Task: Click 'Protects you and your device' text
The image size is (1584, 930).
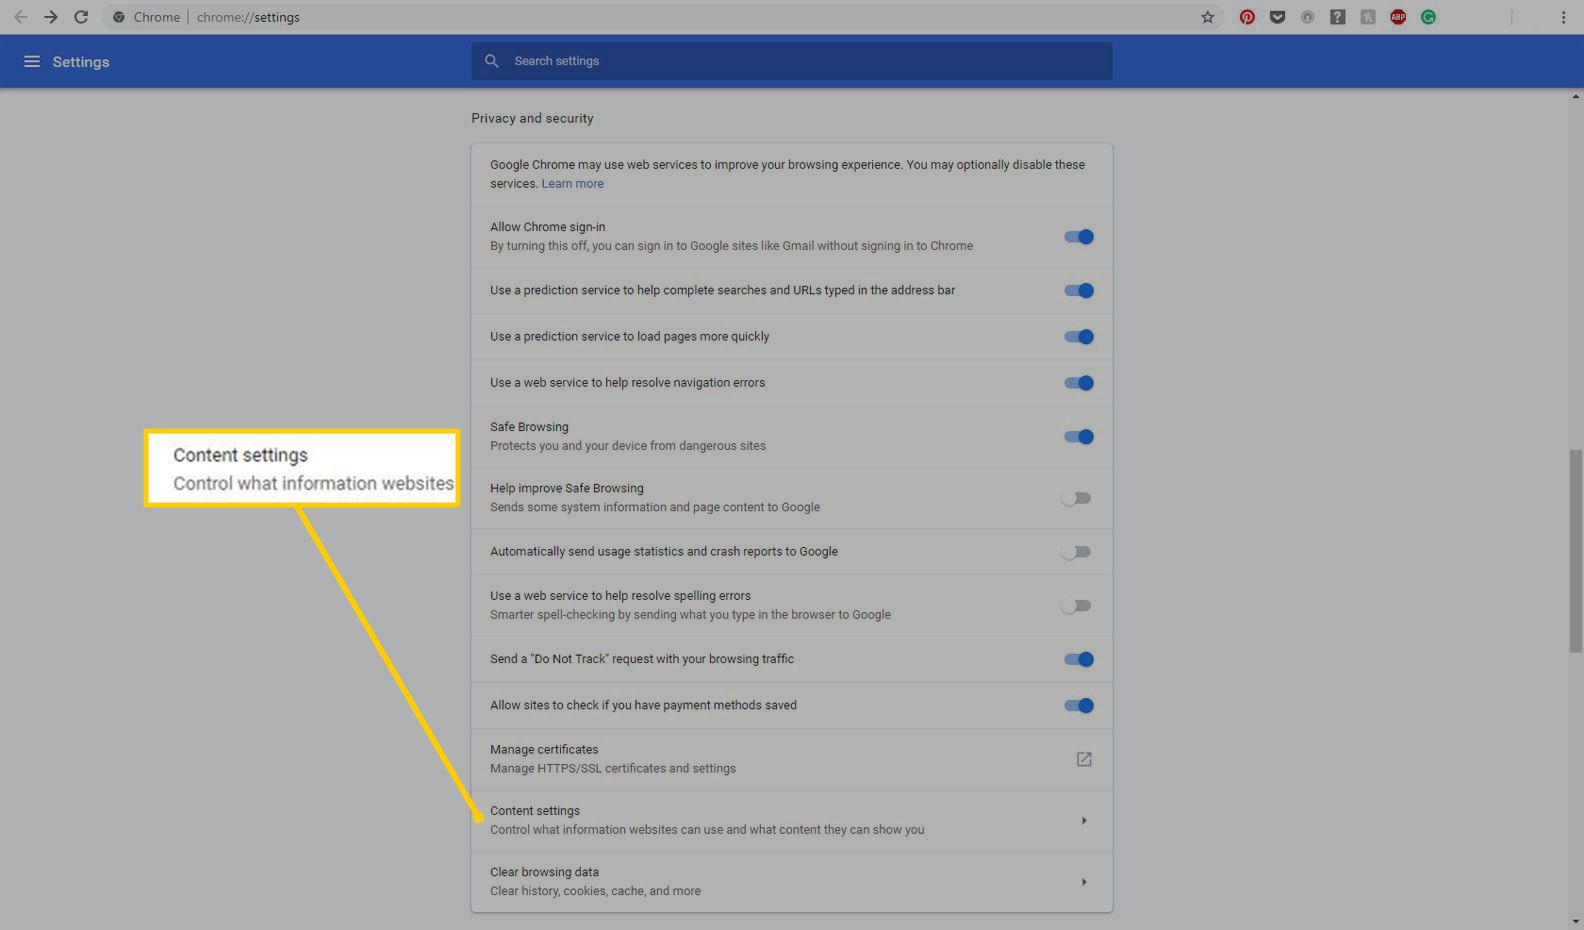Action: 628,446
